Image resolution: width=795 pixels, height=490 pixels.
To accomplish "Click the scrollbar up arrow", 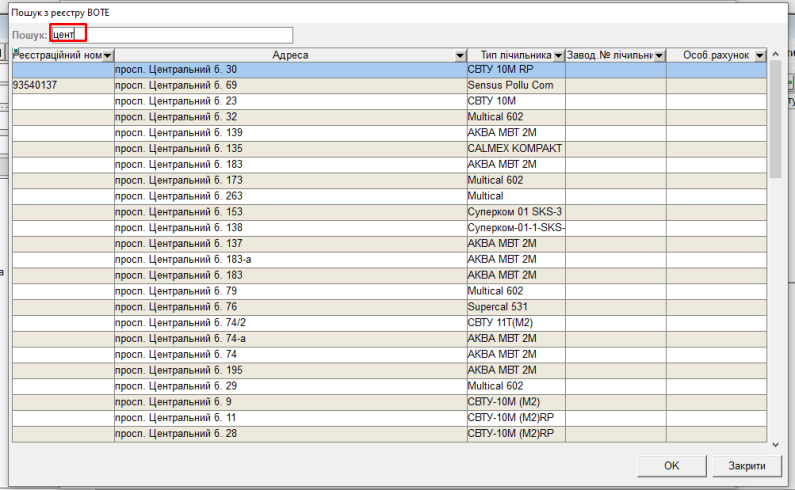I will (x=775, y=55).
